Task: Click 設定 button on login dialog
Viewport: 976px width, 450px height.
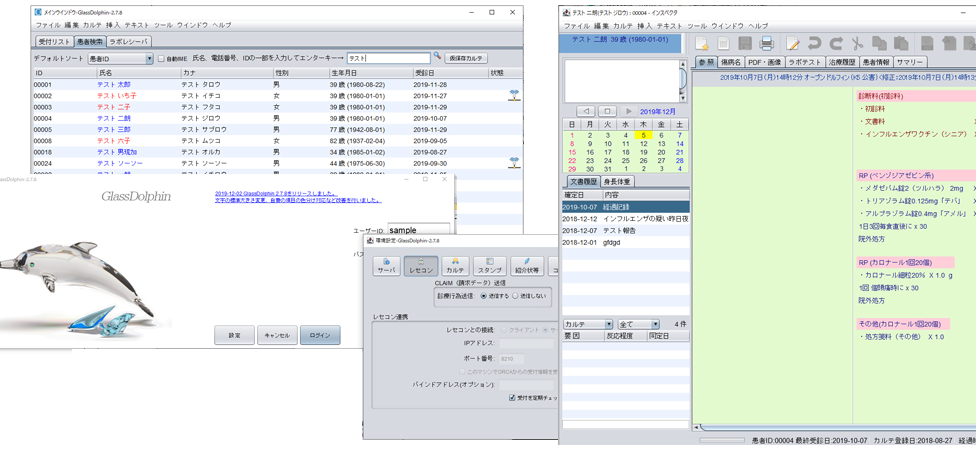Action: [235, 335]
